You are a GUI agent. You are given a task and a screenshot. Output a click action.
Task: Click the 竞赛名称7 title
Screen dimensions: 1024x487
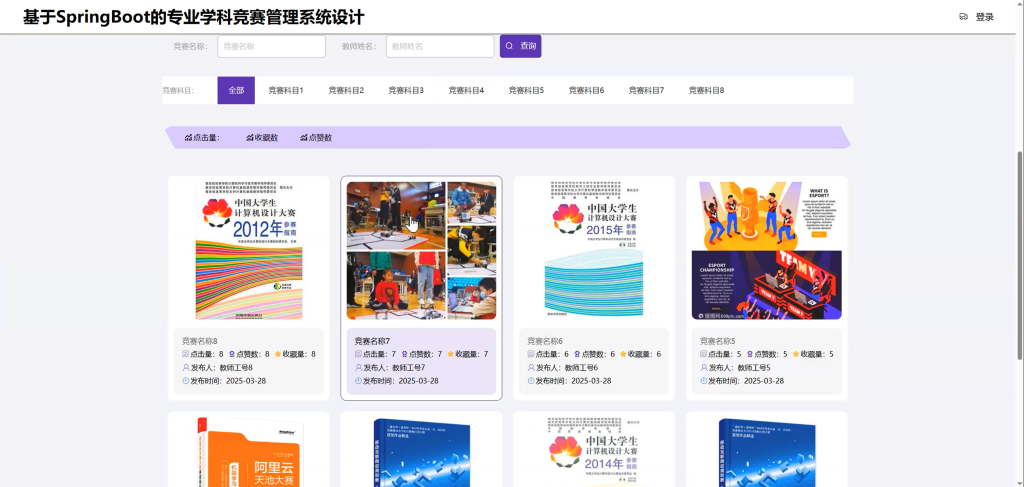click(x=372, y=341)
